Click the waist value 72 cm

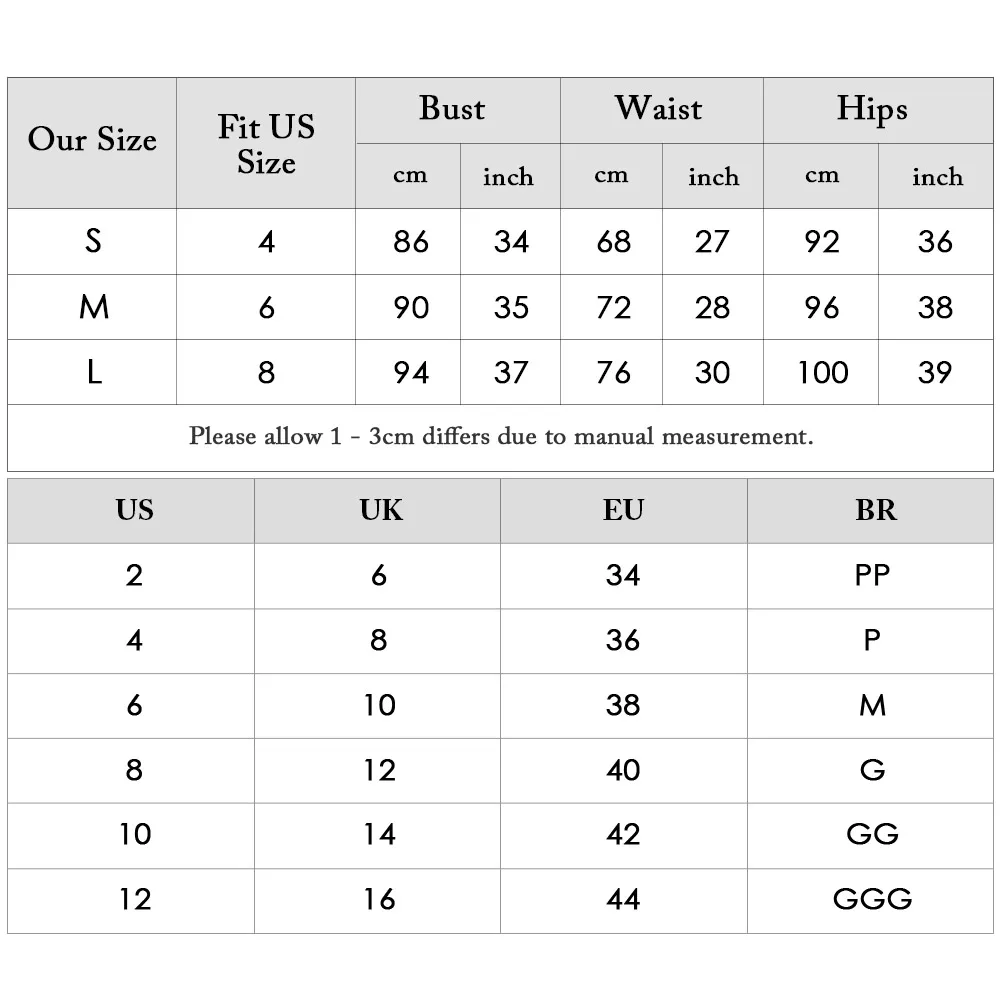click(612, 307)
